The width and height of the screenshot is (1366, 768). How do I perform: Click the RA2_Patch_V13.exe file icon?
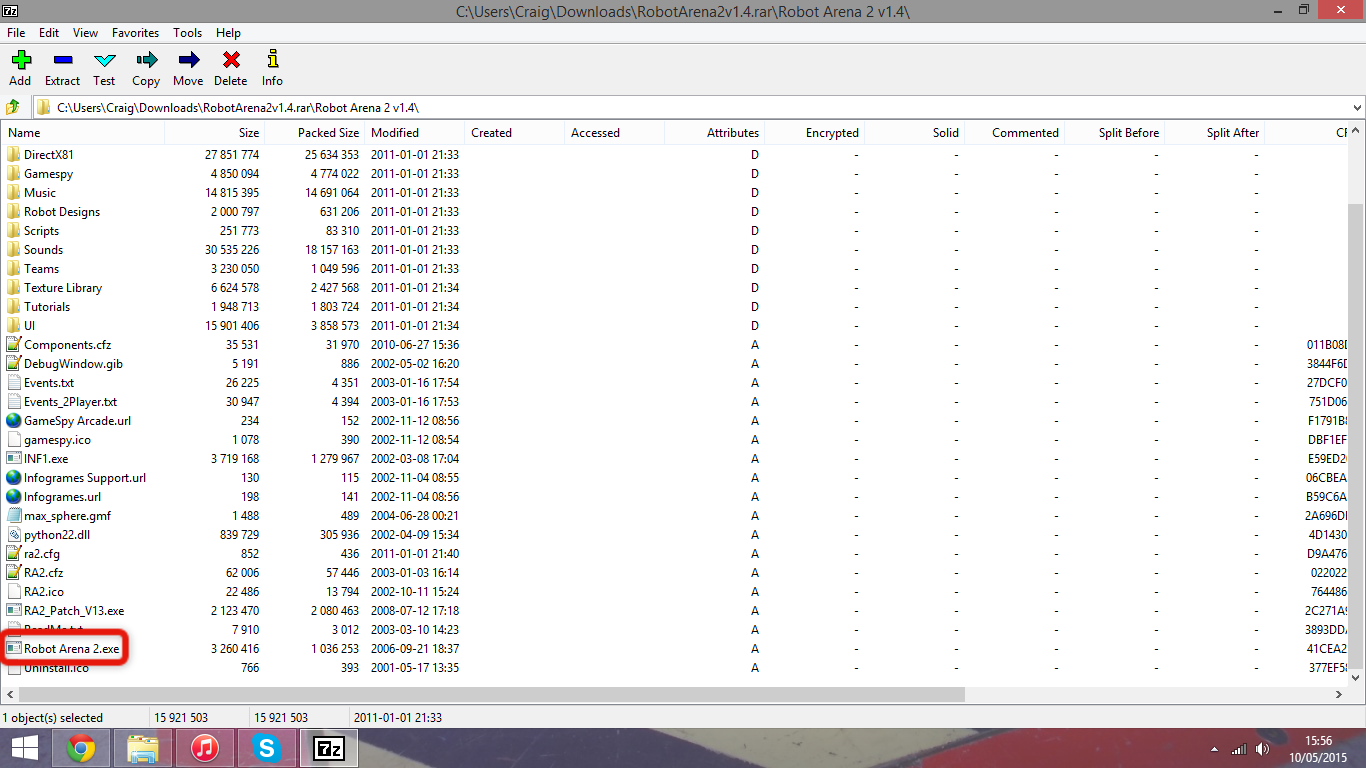[x=13, y=611]
